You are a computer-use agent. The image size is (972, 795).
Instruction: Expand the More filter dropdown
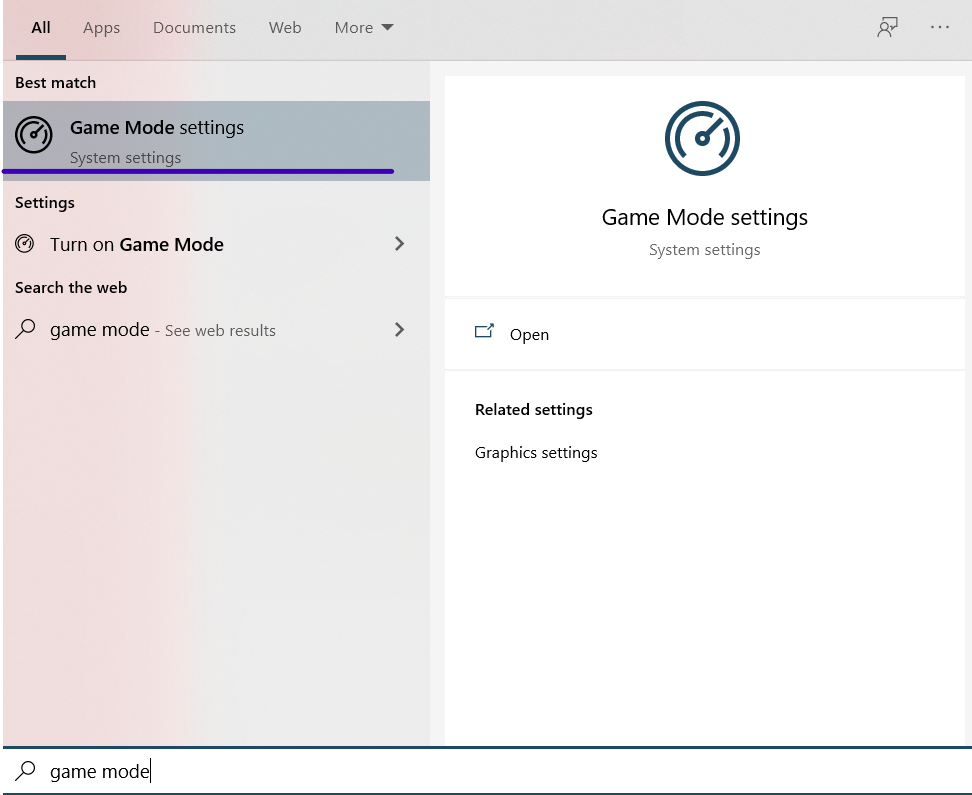point(364,28)
